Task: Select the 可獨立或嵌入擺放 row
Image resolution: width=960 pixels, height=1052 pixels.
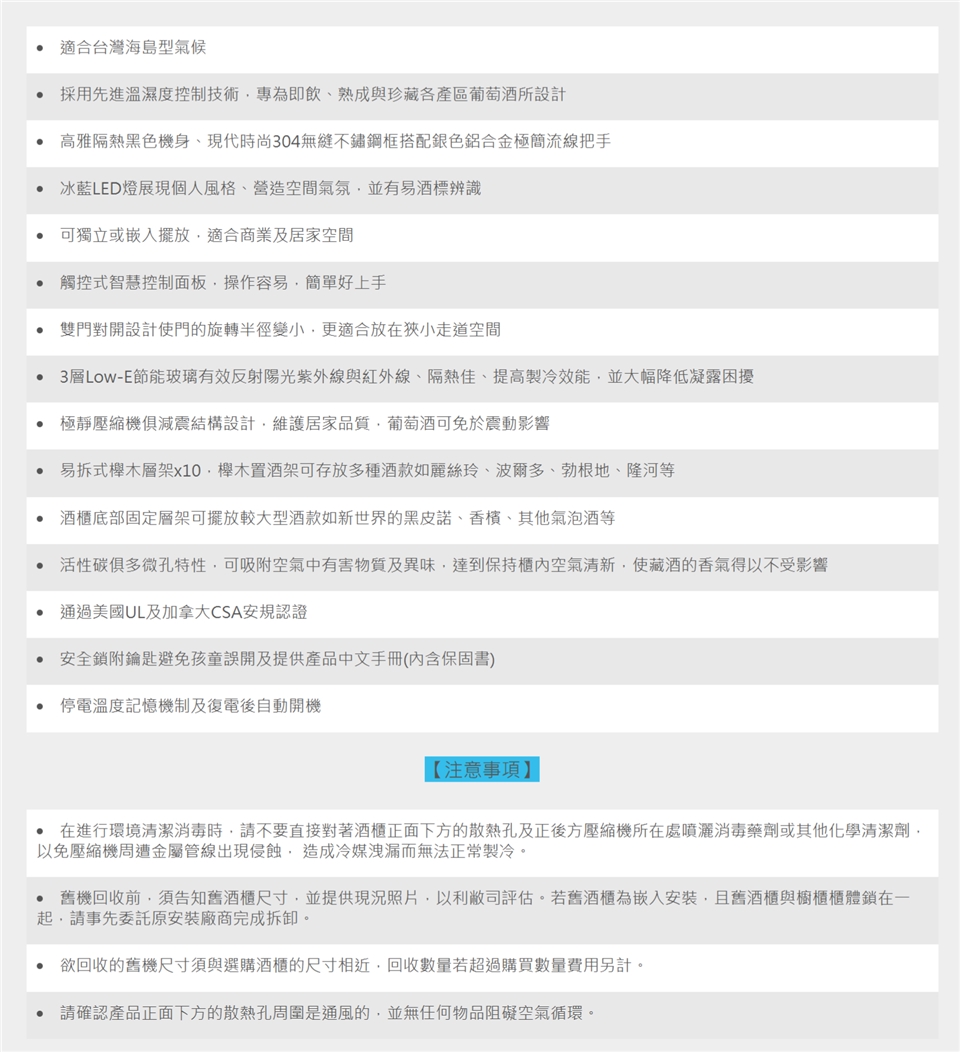Action: click(206, 236)
